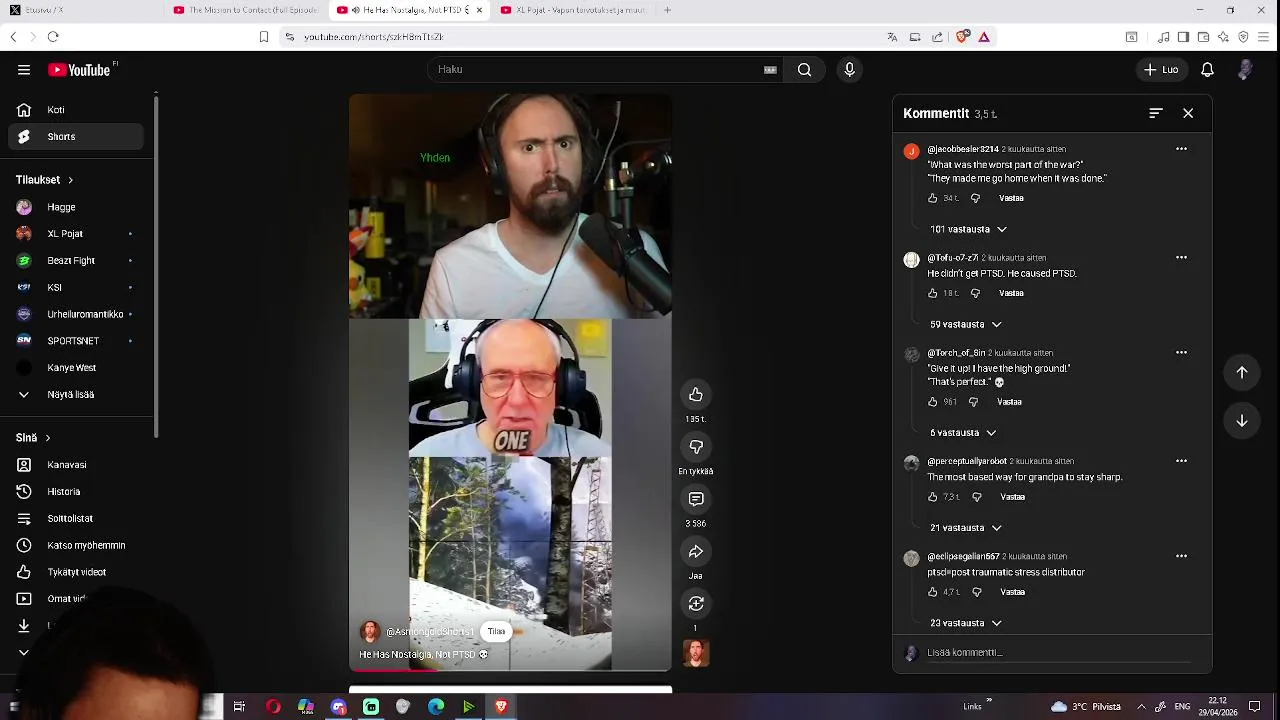1280x720 pixels.
Task: Click the sidebar scrollbar
Action: coord(155,265)
